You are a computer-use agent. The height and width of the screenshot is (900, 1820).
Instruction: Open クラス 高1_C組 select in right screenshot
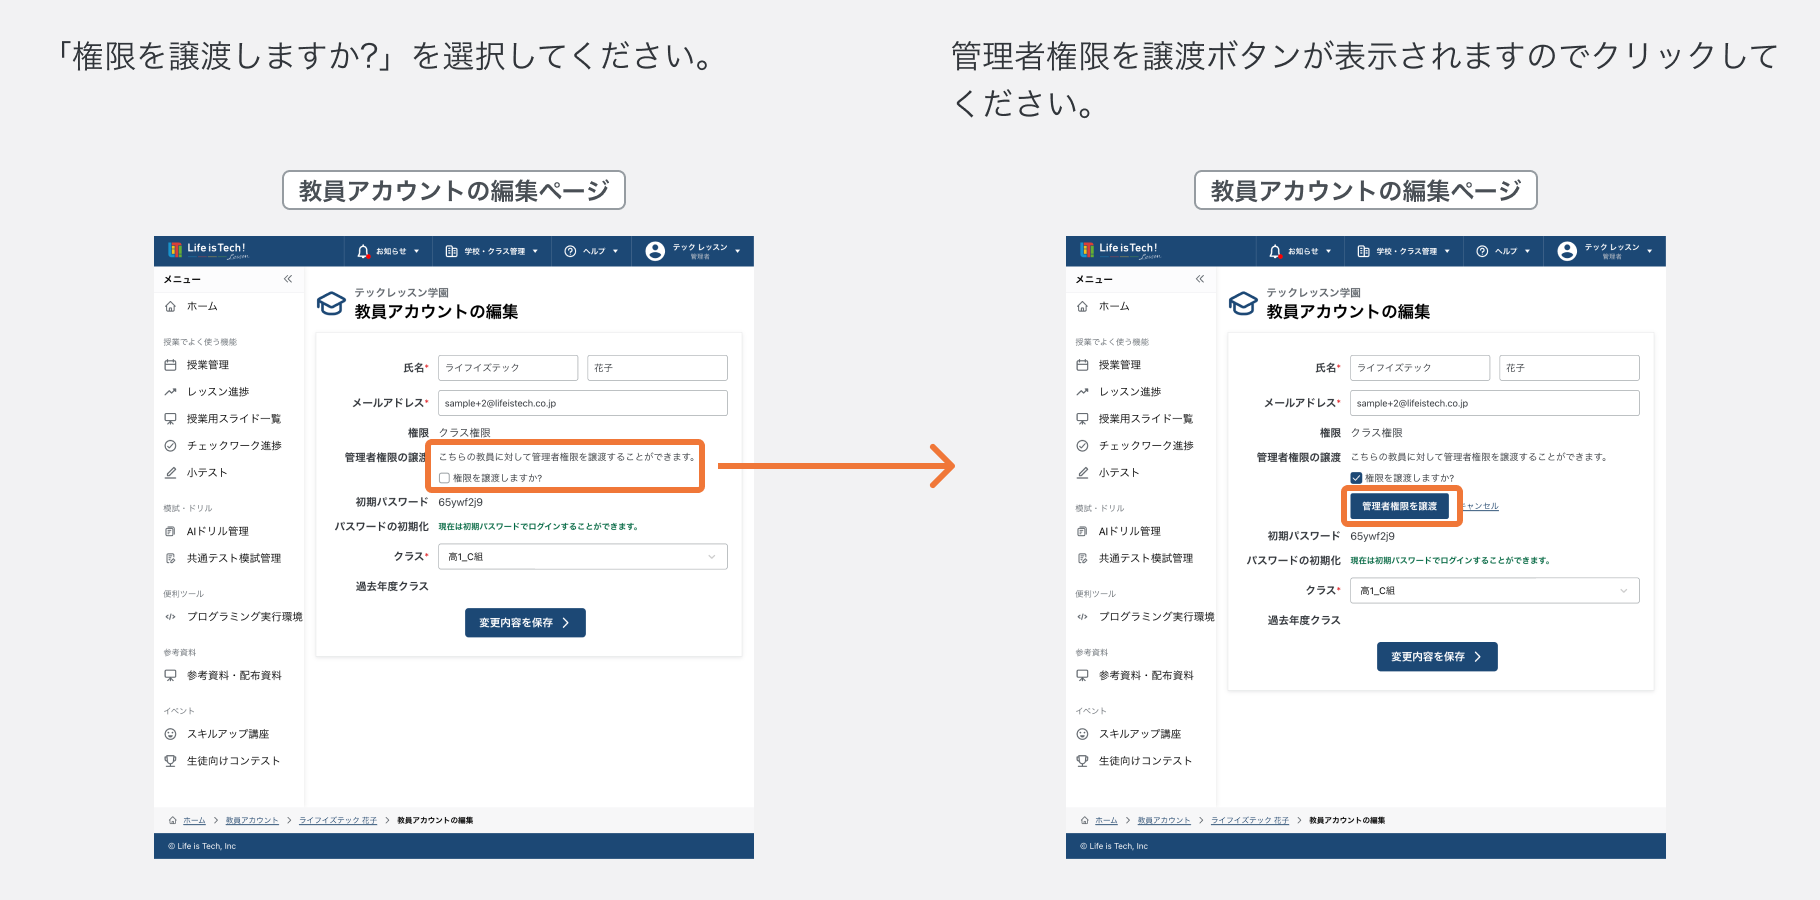click(1495, 591)
